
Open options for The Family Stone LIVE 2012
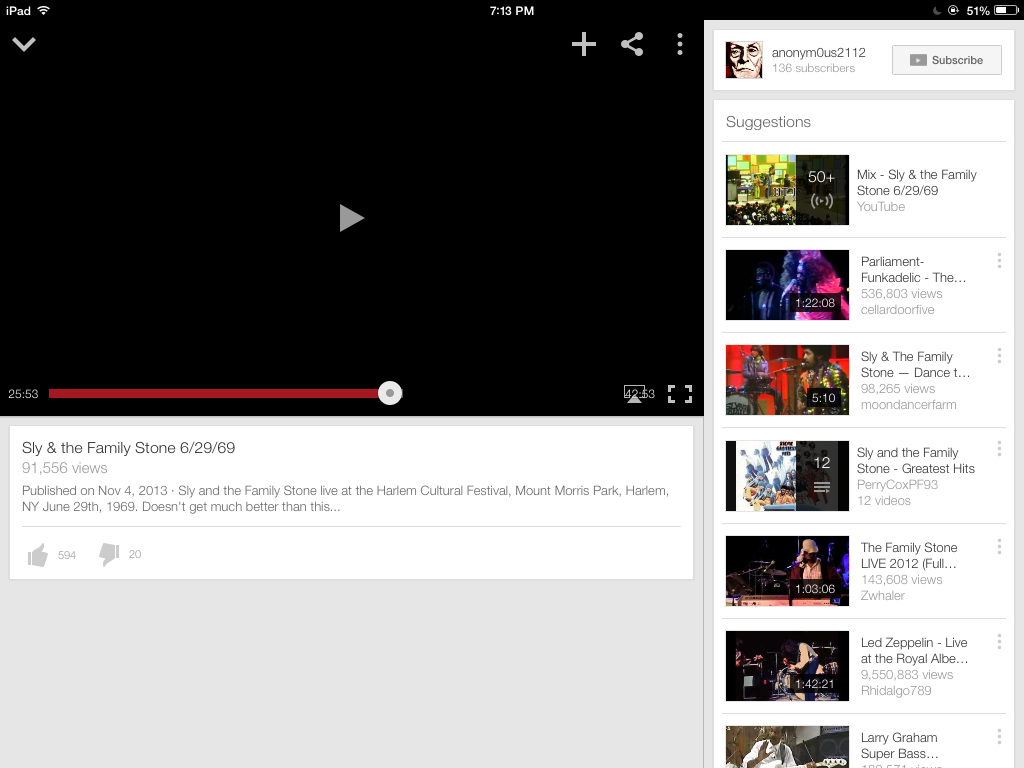998,547
